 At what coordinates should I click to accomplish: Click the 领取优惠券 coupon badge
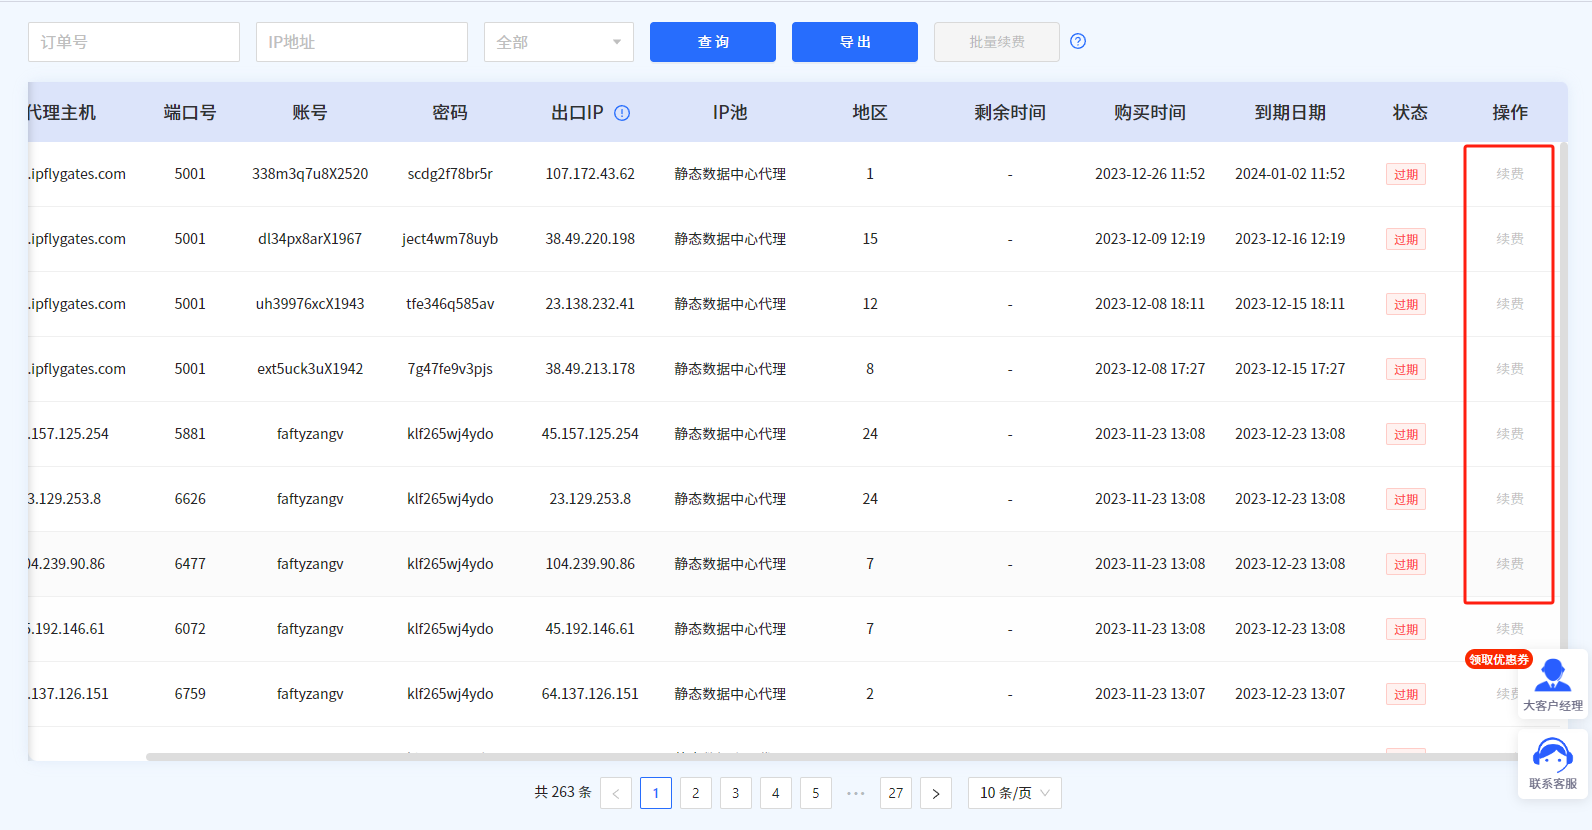click(1498, 659)
